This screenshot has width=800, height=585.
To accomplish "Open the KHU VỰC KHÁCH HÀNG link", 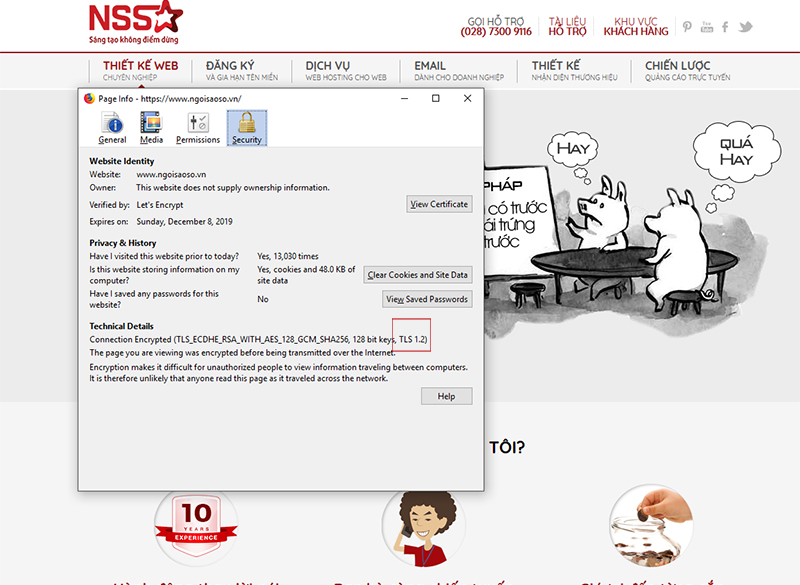I will click(x=636, y=26).
